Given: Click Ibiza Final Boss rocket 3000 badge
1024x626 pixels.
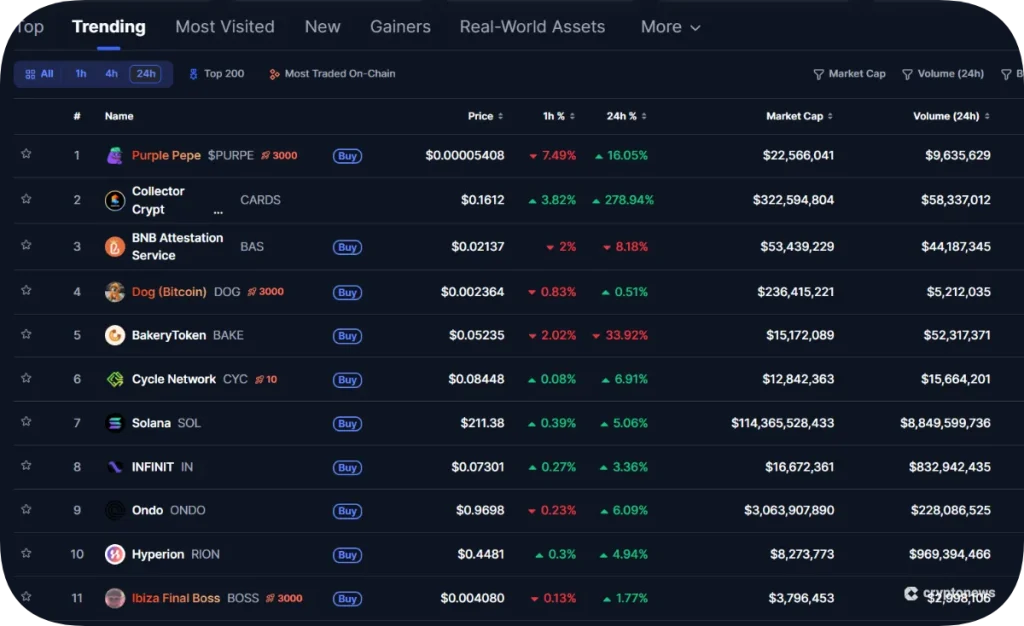Looking at the screenshot, I should pos(284,598).
